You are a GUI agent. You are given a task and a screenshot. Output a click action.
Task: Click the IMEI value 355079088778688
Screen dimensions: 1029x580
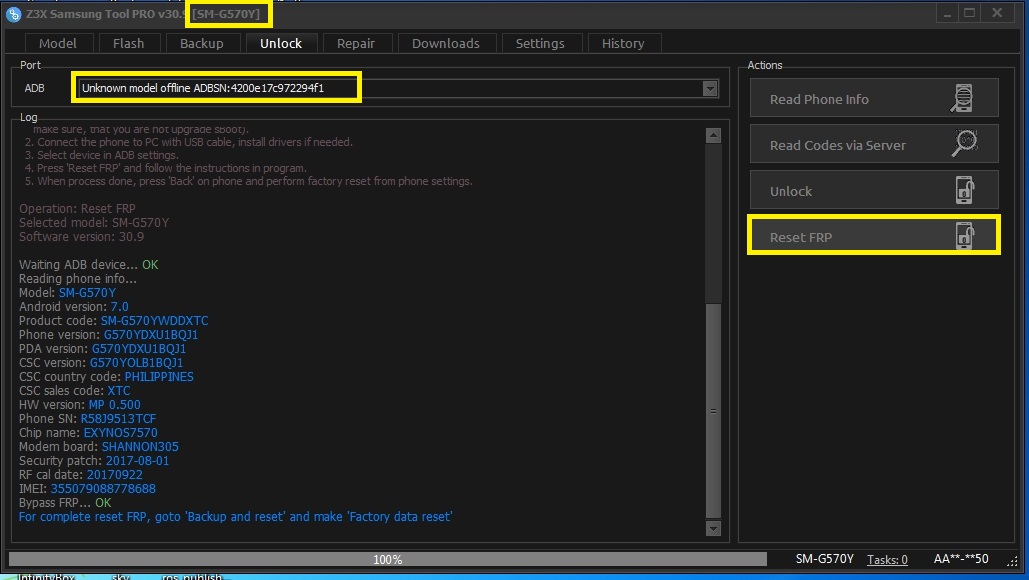pyautogui.click(x=103, y=489)
